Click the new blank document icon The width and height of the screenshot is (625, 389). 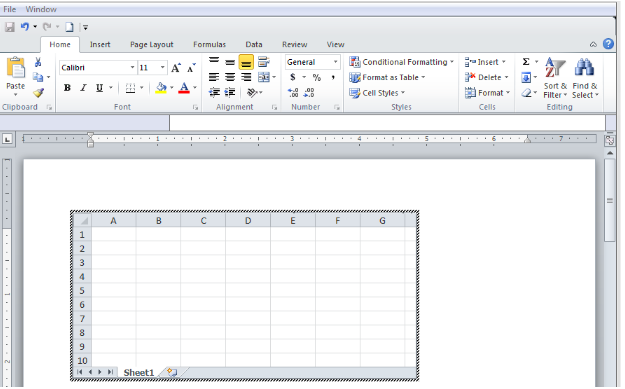(x=69, y=27)
